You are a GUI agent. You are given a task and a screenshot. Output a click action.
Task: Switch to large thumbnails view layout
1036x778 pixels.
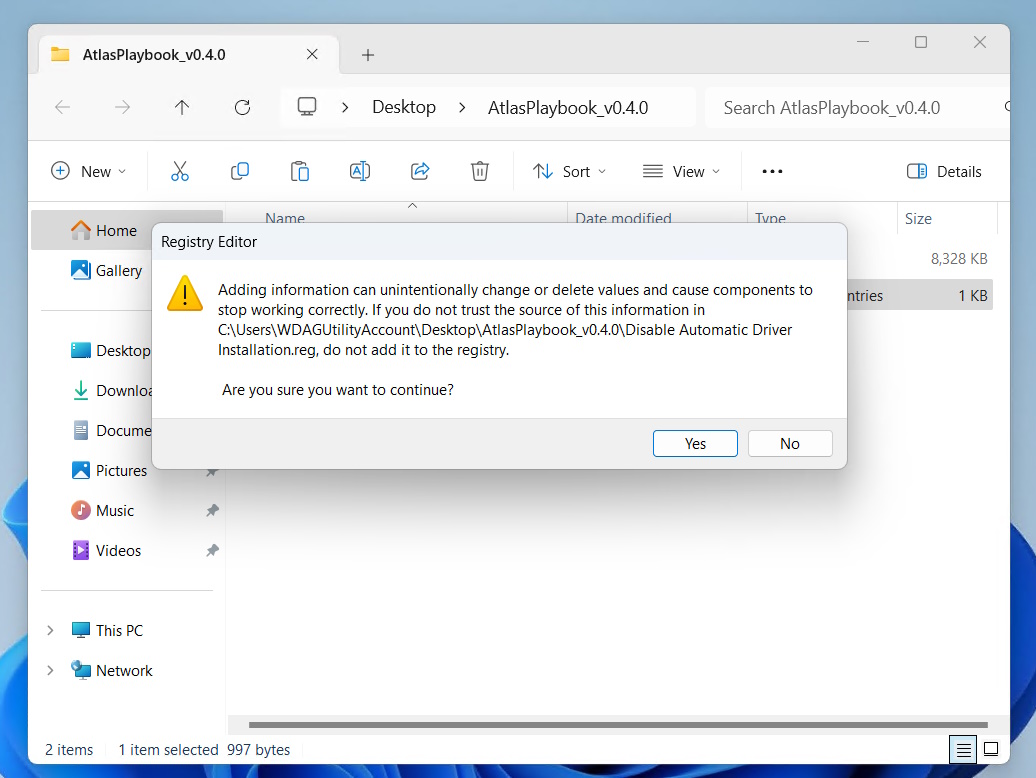tap(991, 749)
